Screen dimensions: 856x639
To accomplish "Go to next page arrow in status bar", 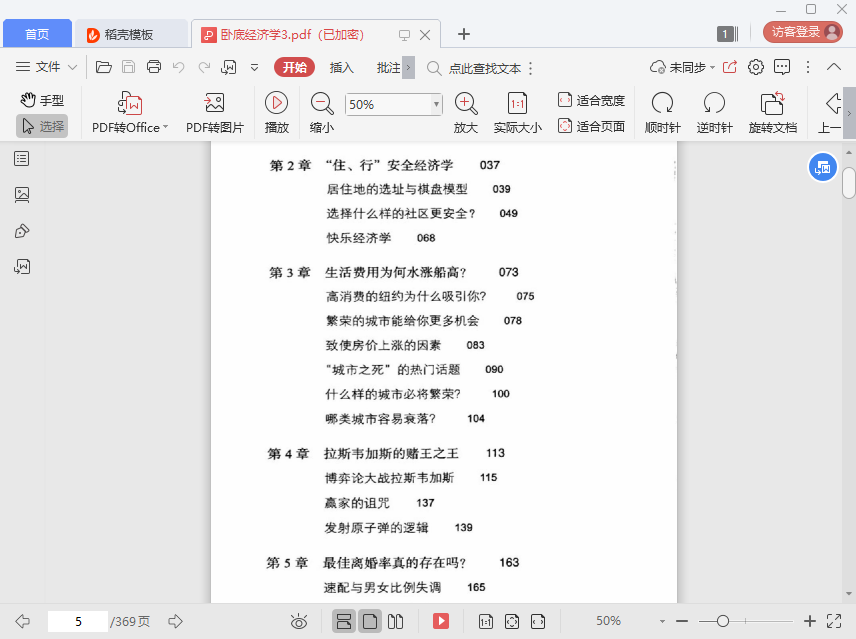I will pos(175,621).
